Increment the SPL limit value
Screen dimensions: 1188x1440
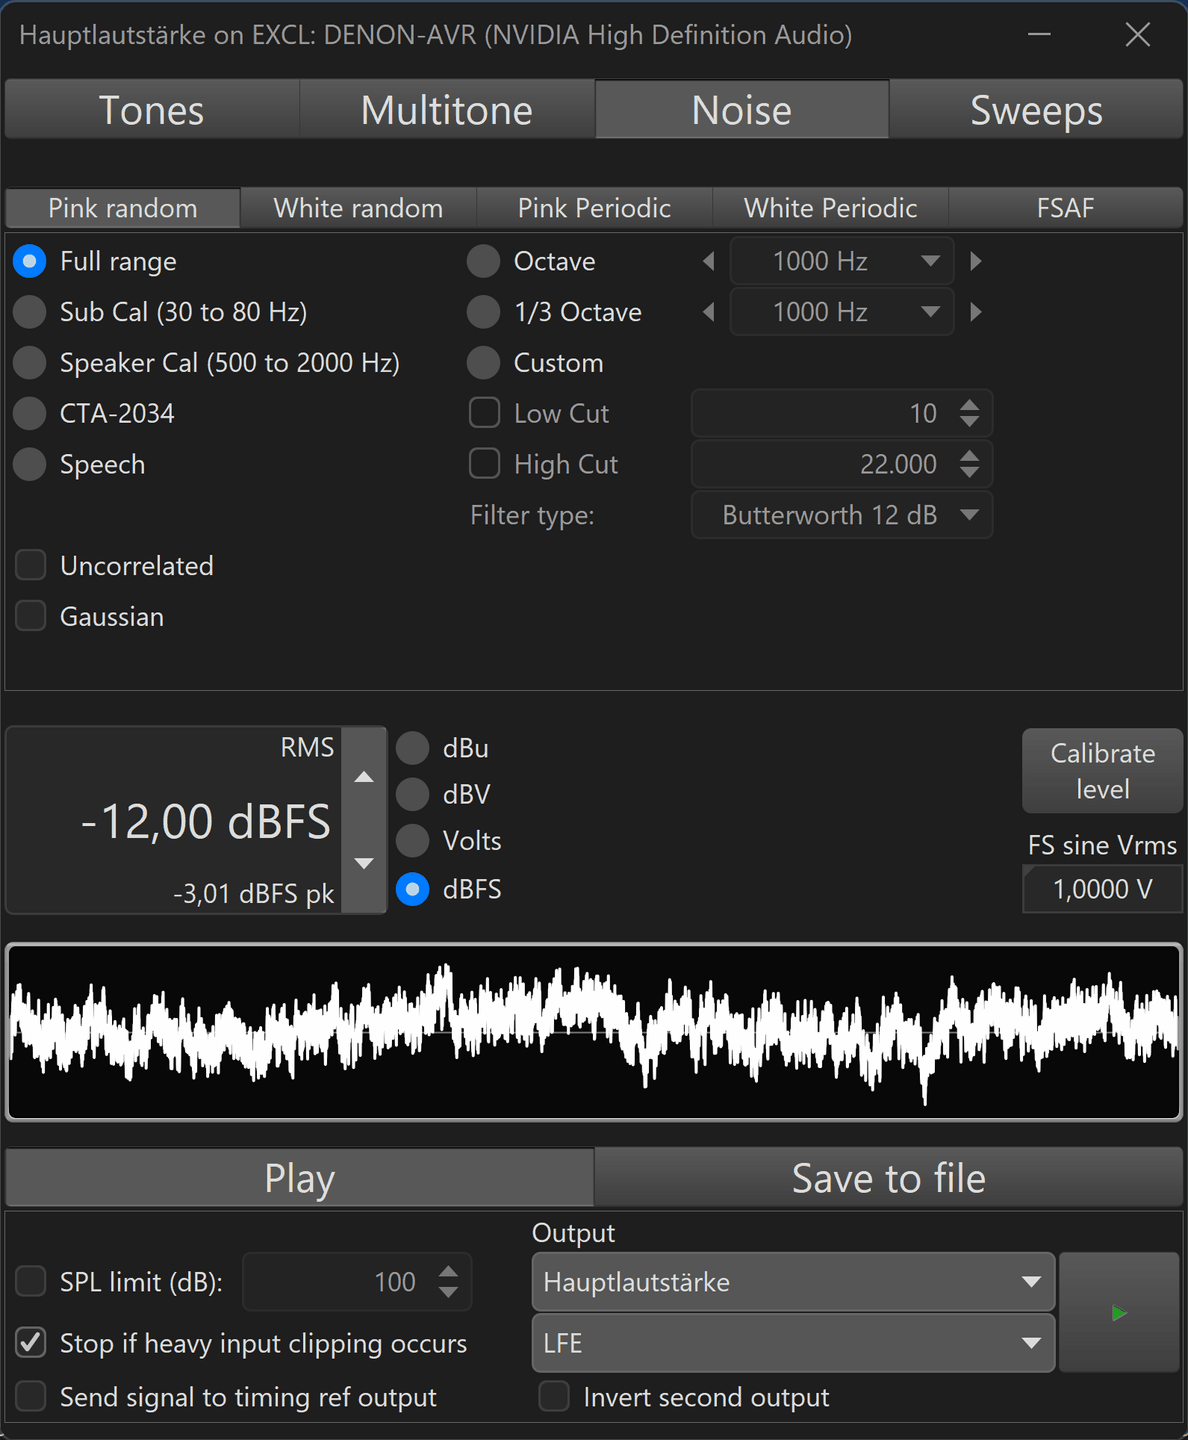449,1272
